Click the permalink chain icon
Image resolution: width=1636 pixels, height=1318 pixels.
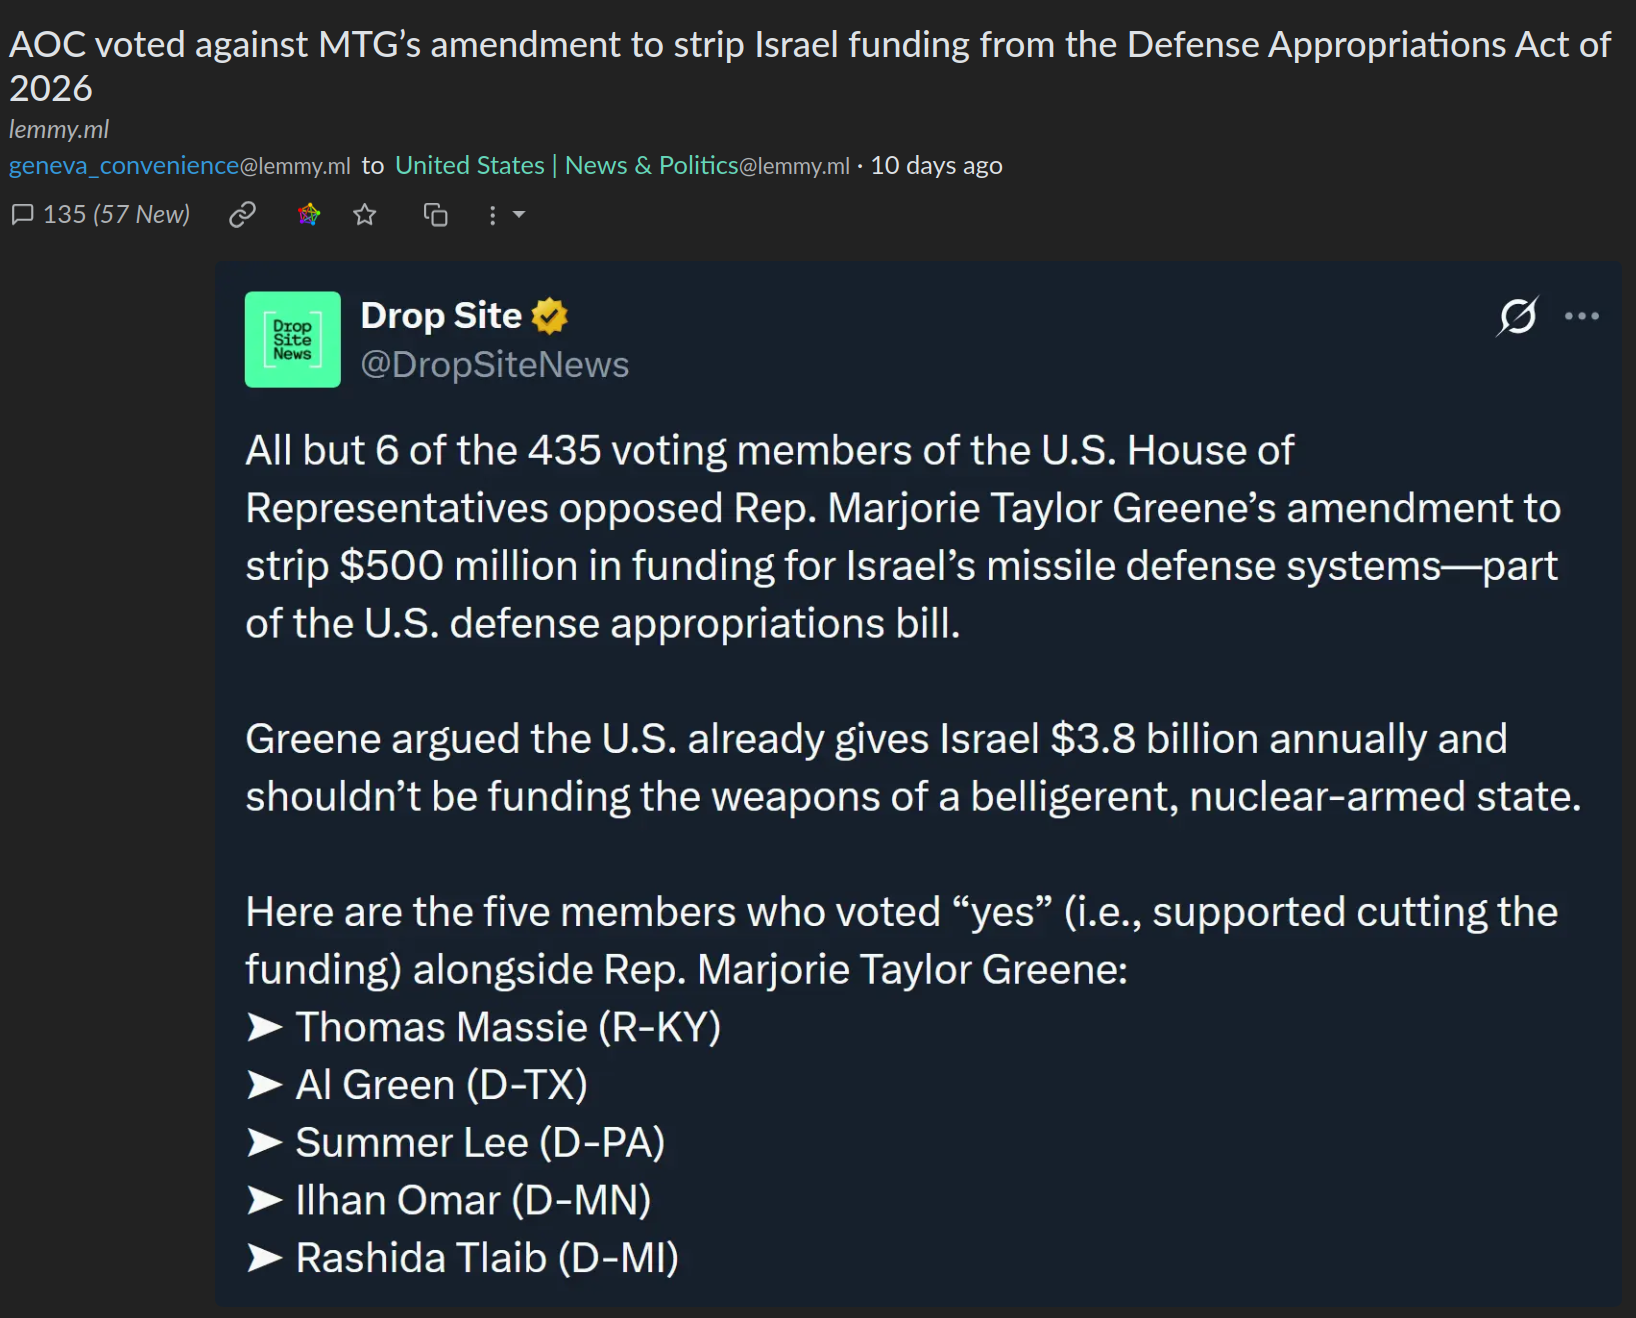(x=243, y=215)
